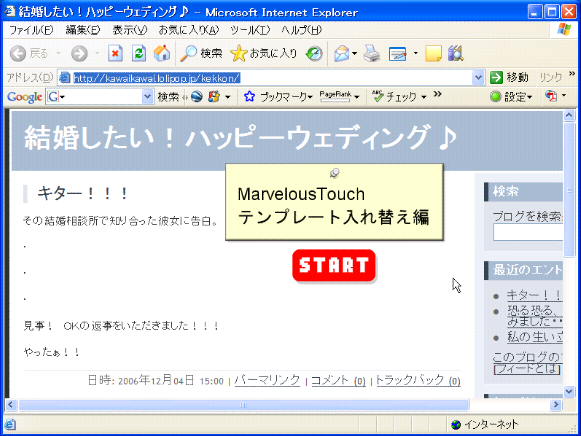The image size is (581, 436).
Task: Click the Stop button in the IE toolbar
Action: point(115,54)
